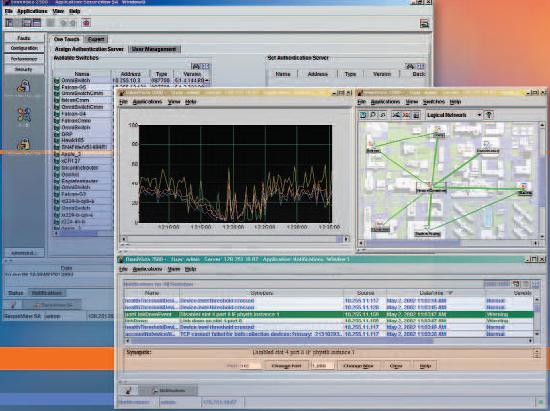
Task: Expand the Synopsis panel scroll arrows
Action: pyautogui.click(x=537, y=353)
